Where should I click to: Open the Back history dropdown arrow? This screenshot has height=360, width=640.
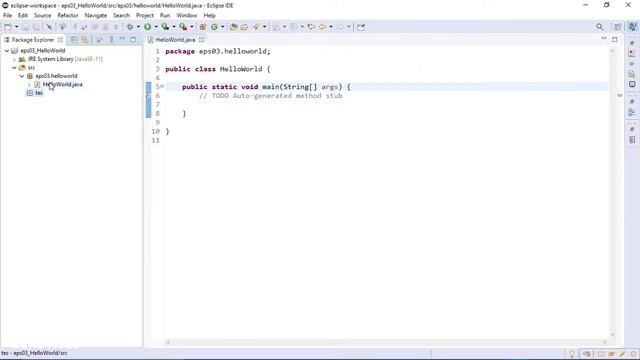point(331,27)
